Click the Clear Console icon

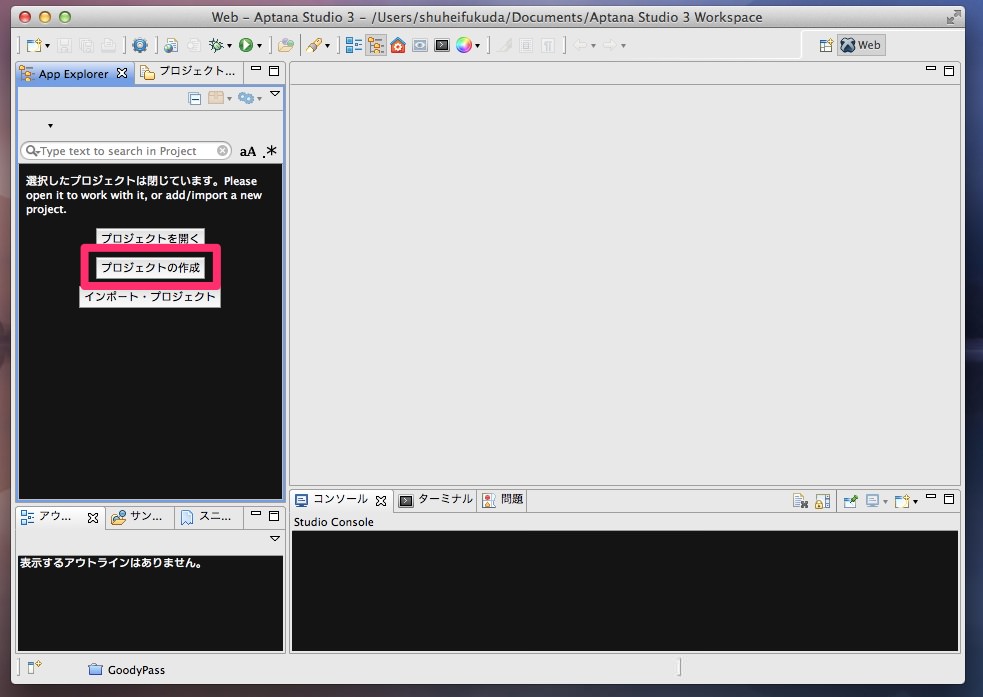800,501
